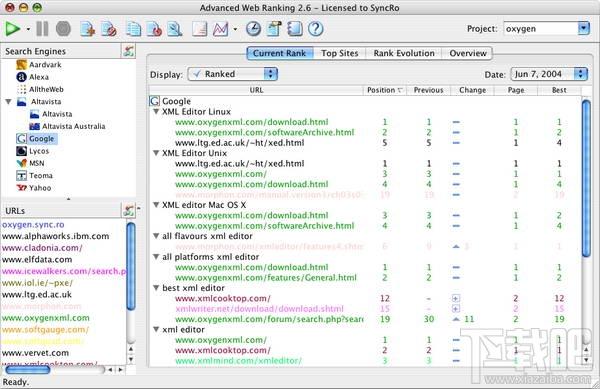Click the document with red marker icon
600x389 pixels.
coord(154,29)
